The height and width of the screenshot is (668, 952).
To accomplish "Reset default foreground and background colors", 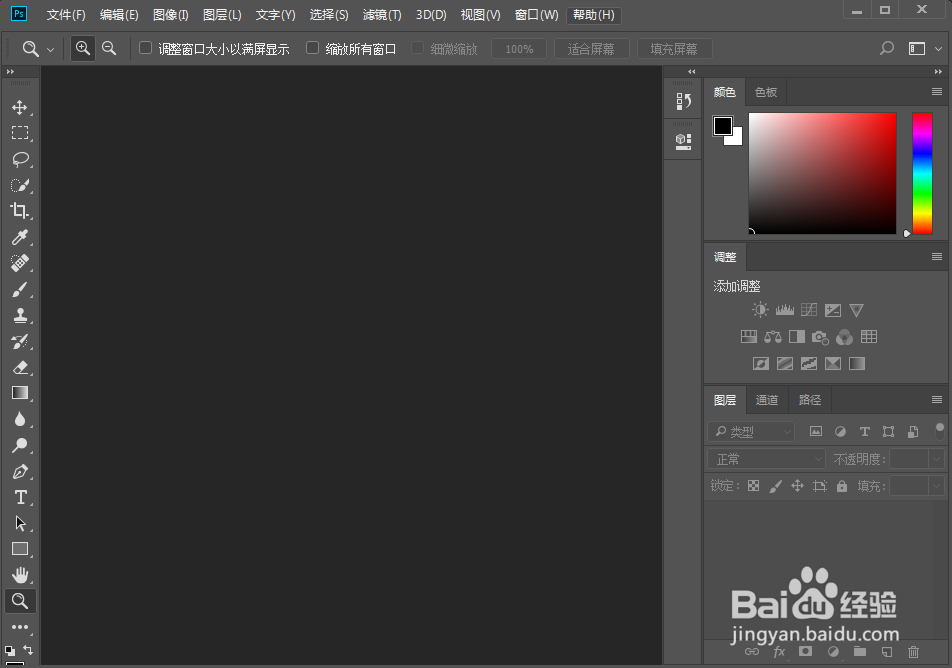I will [10, 650].
